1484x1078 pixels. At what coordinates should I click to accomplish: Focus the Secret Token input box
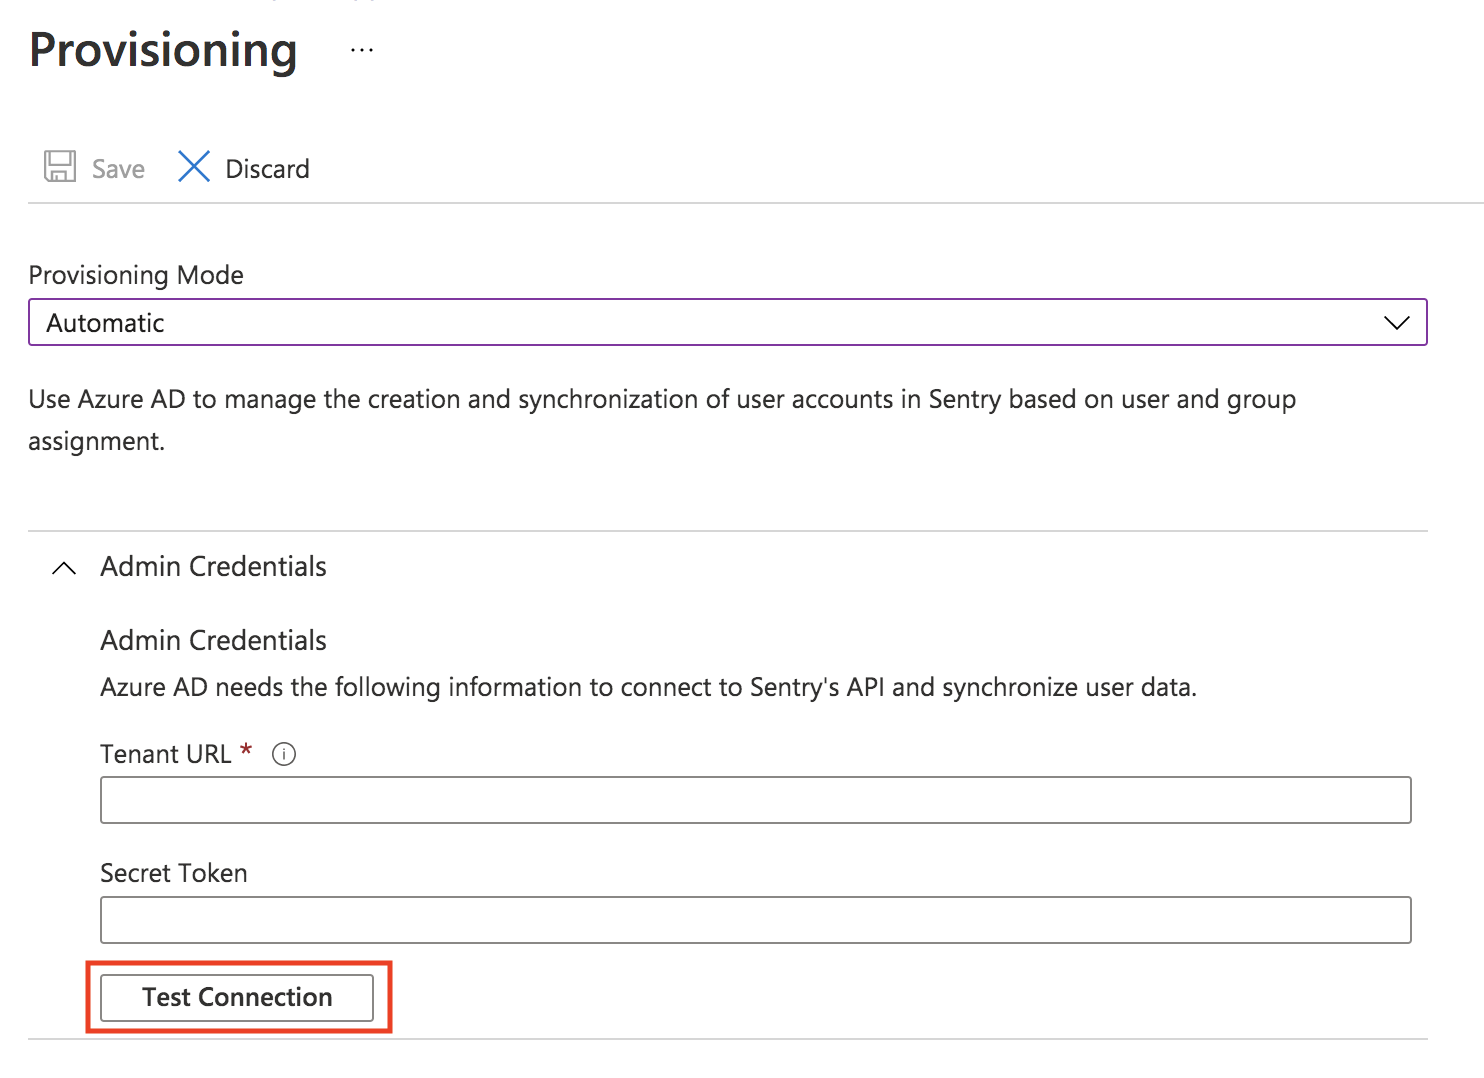coord(754,920)
